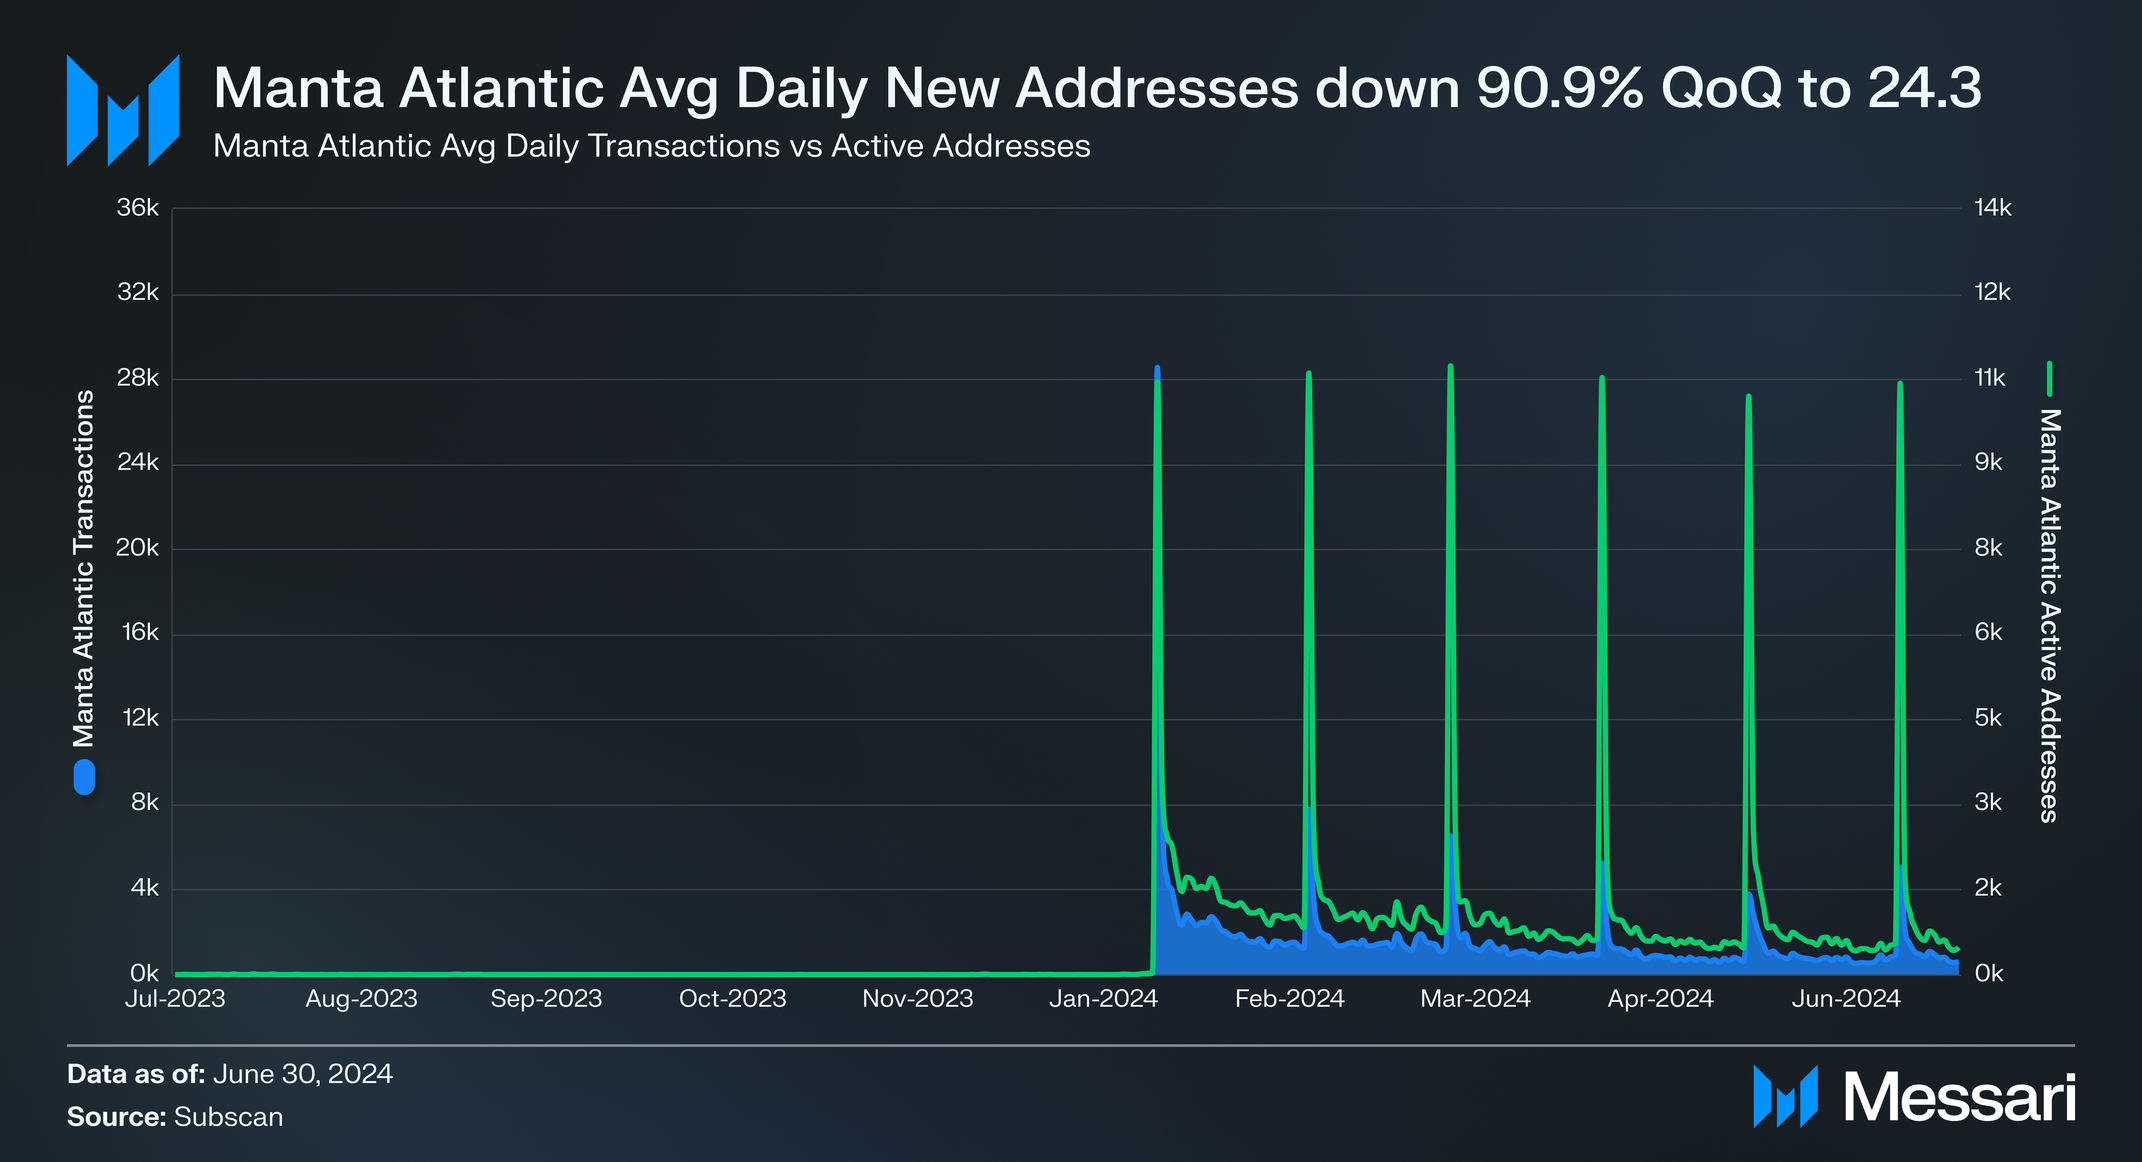Screen dimensions: 2142x1162
Task: Click the Manta Atlantic Transactions axis title
Action: tap(84, 568)
